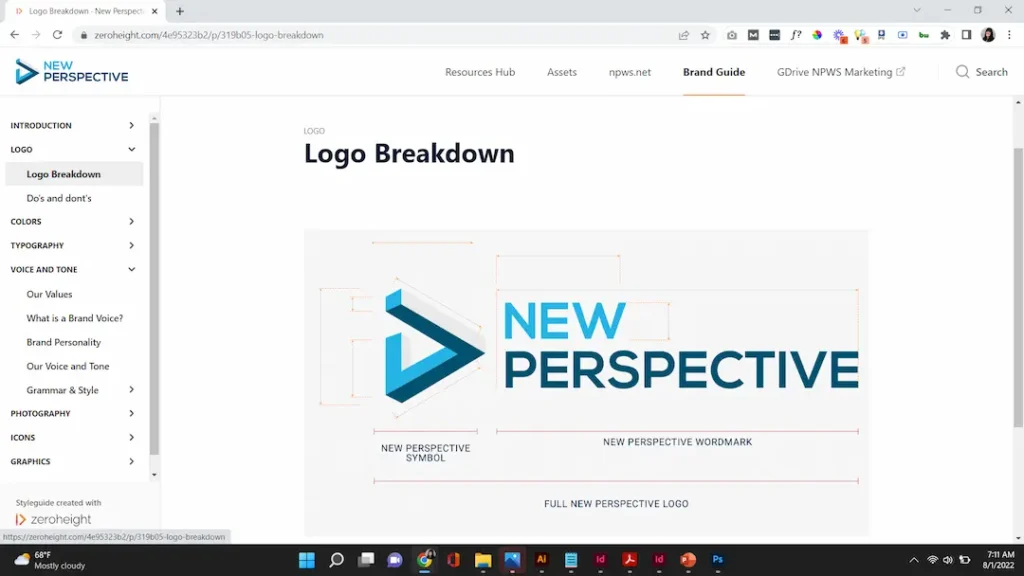Open the Gmail M extension icon
Screen dimensions: 1024x576
(753, 35)
